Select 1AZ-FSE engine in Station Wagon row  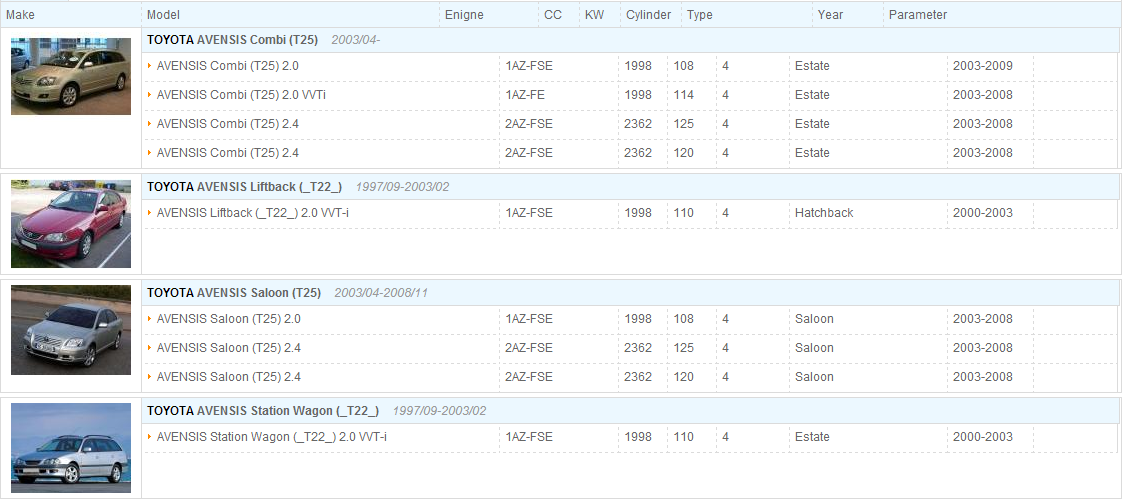click(529, 437)
